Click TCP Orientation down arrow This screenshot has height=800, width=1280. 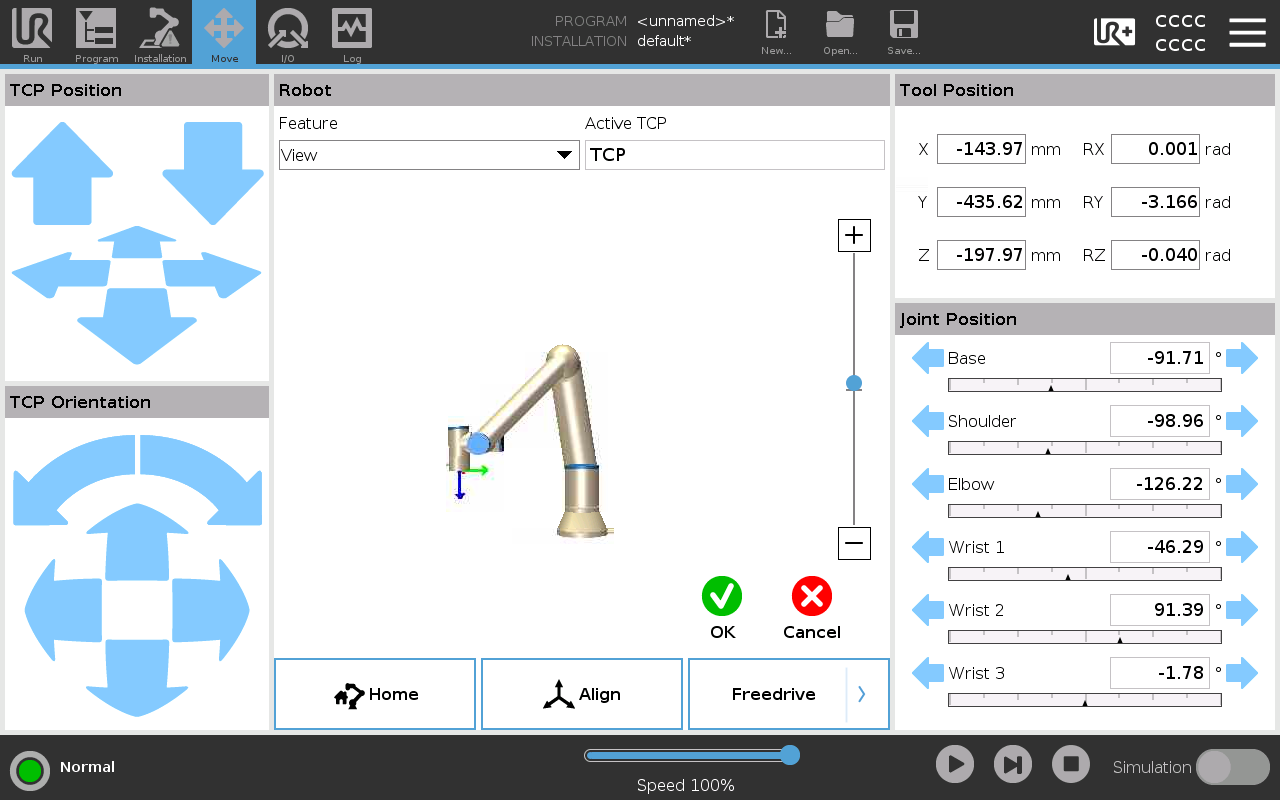pyautogui.click(x=137, y=678)
